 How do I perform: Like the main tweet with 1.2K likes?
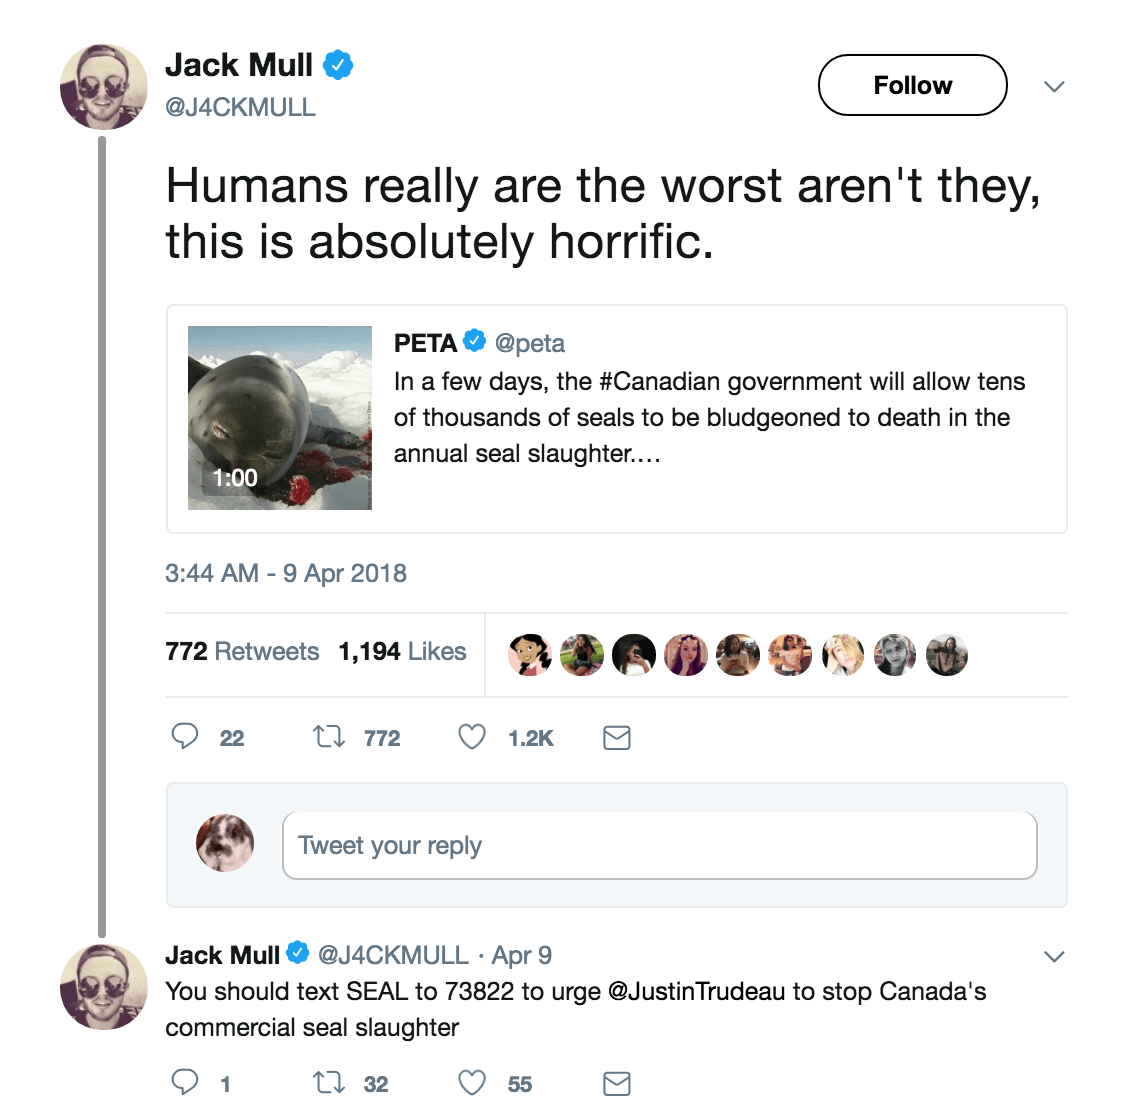[472, 737]
